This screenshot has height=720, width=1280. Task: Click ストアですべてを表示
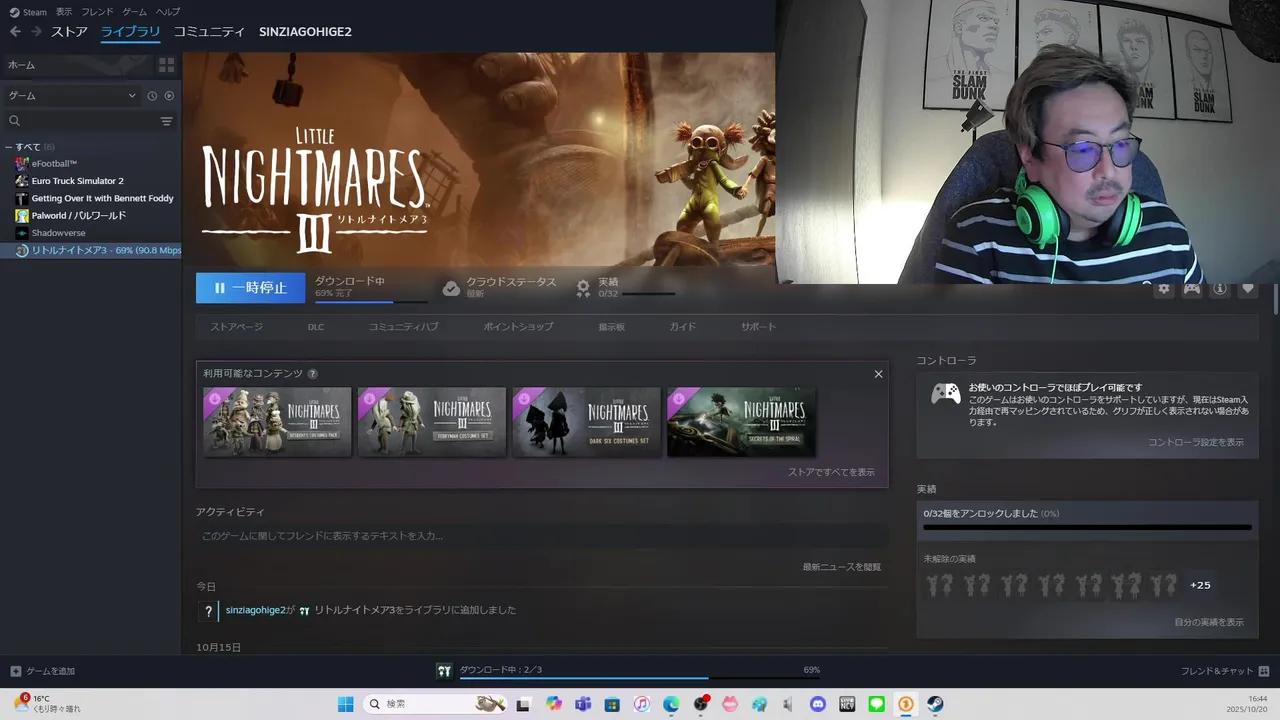pos(831,472)
